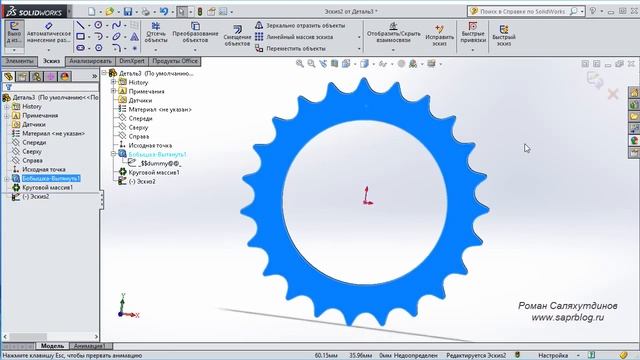Click the Настройка status bar button
Image resolution: width=640 pixels, height=360 pixels.
(553, 356)
